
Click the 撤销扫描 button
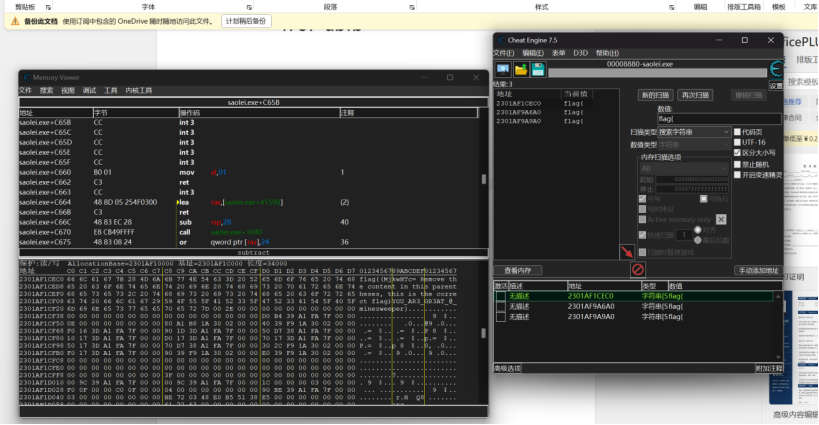pos(748,95)
